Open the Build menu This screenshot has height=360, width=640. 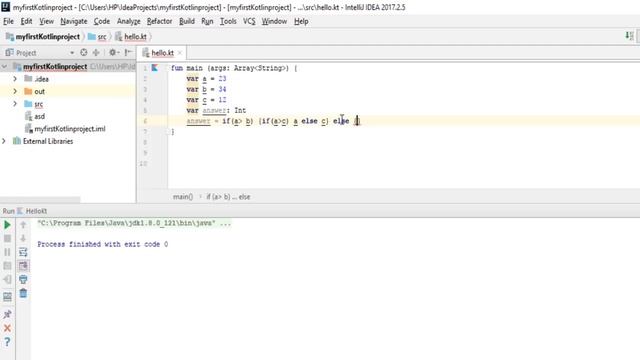coord(187,21)
